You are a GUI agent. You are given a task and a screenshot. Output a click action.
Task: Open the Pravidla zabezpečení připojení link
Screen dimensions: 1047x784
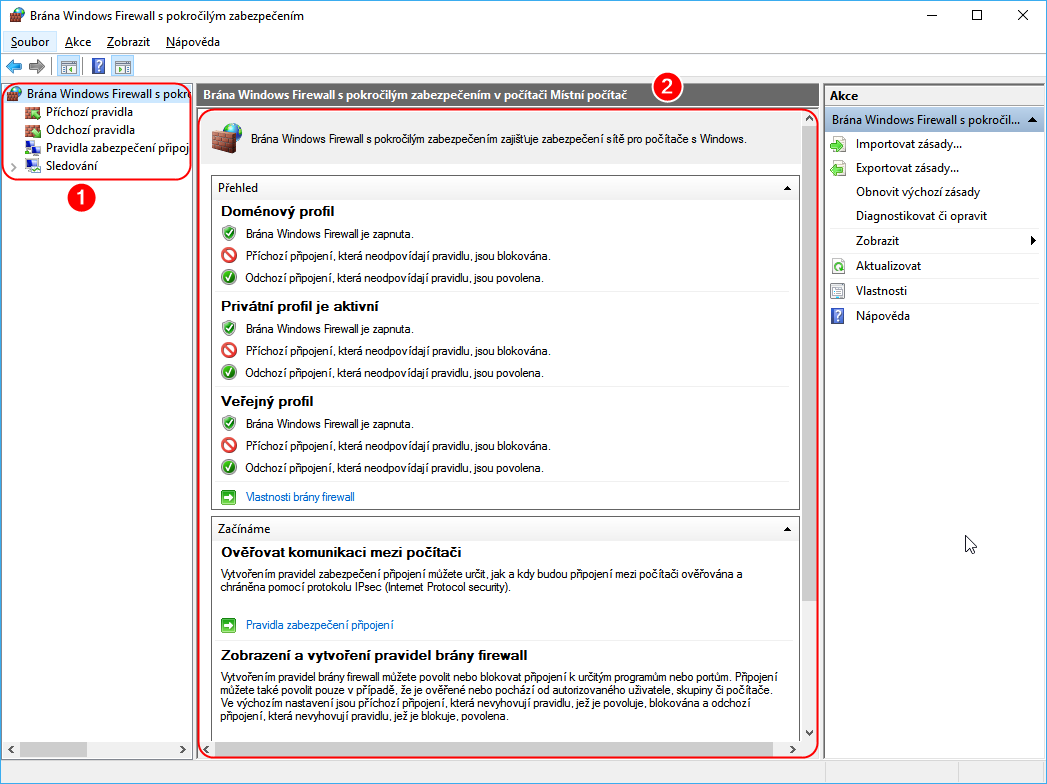319,625
